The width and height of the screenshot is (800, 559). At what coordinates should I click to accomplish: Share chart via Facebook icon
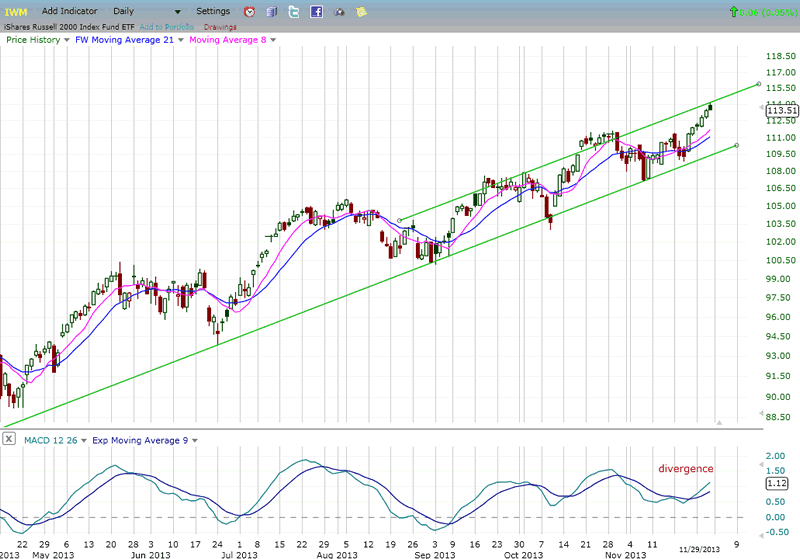click(x=316, y=11)
